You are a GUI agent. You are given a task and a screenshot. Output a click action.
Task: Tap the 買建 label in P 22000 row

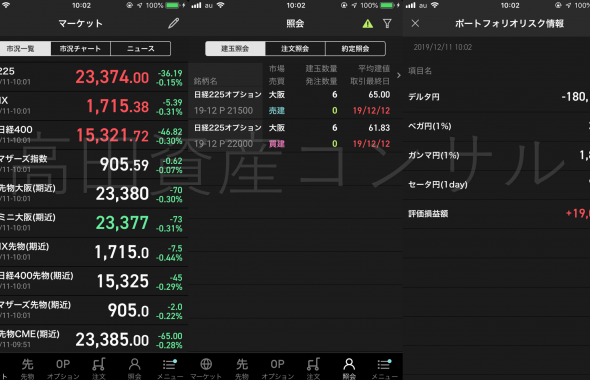[277, 144]
